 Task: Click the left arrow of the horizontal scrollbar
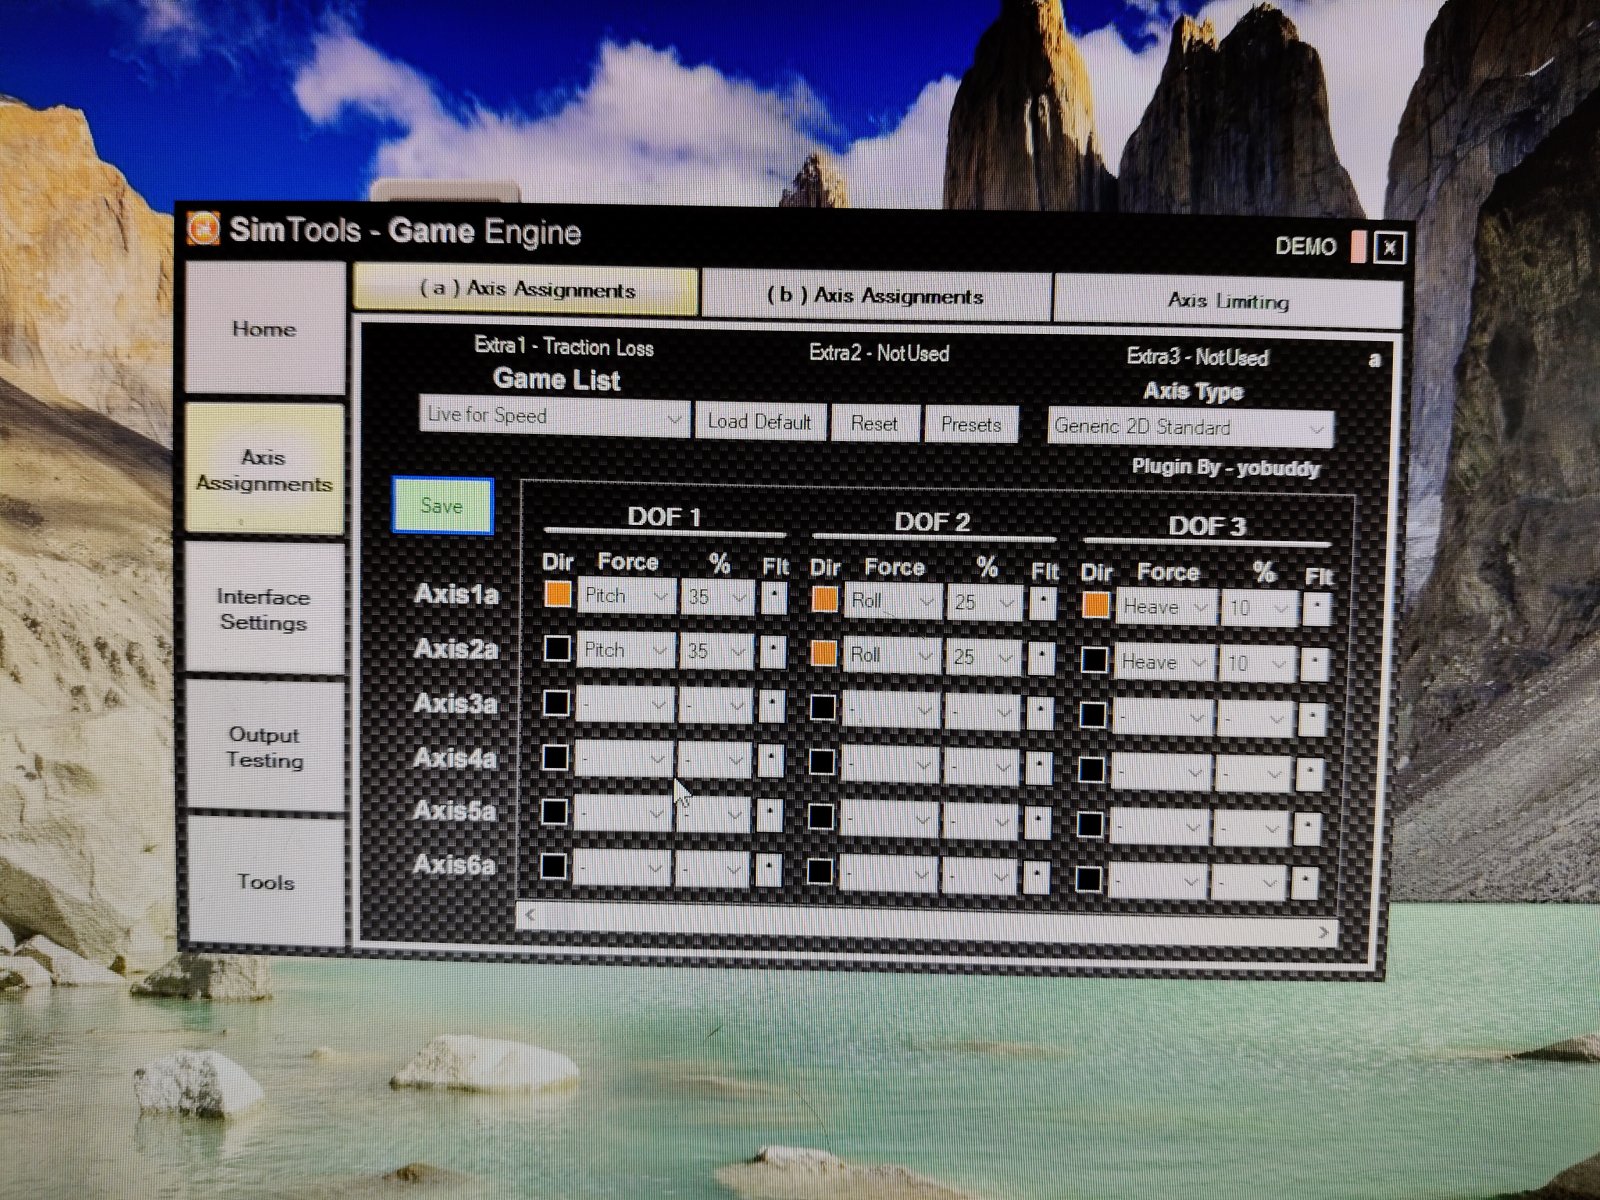[x=530, y=914]
